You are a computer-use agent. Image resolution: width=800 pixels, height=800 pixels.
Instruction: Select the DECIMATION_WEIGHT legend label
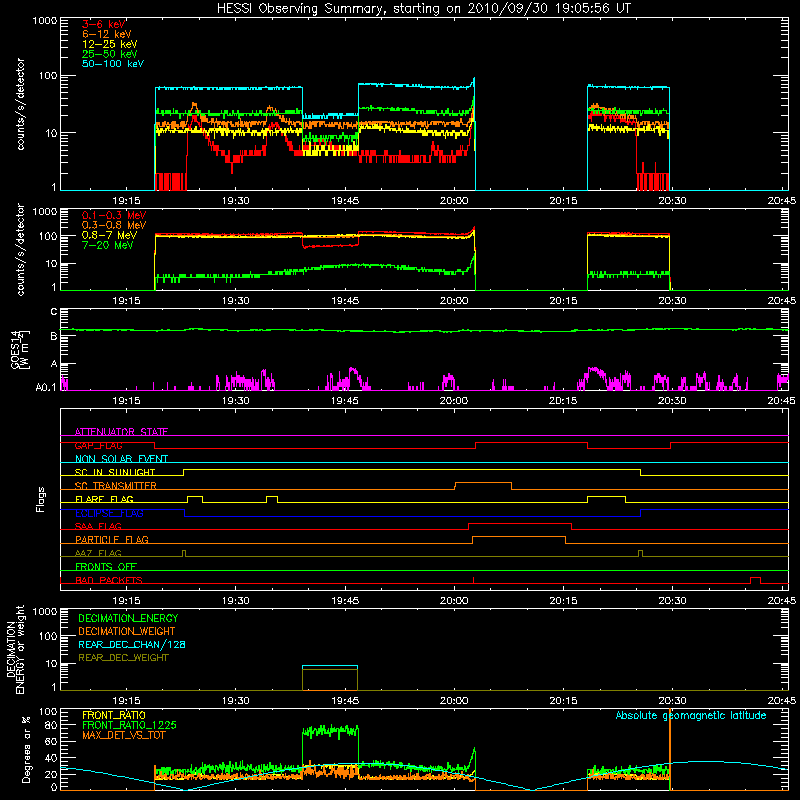[127, 631]
